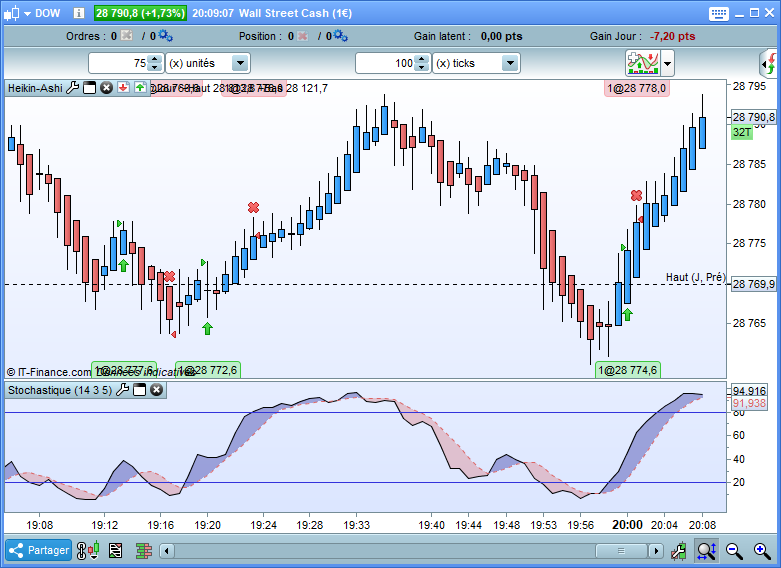Open the order book bars icon
The height and width of the screenshot is (568, 781).
click(x=144, y=551)
